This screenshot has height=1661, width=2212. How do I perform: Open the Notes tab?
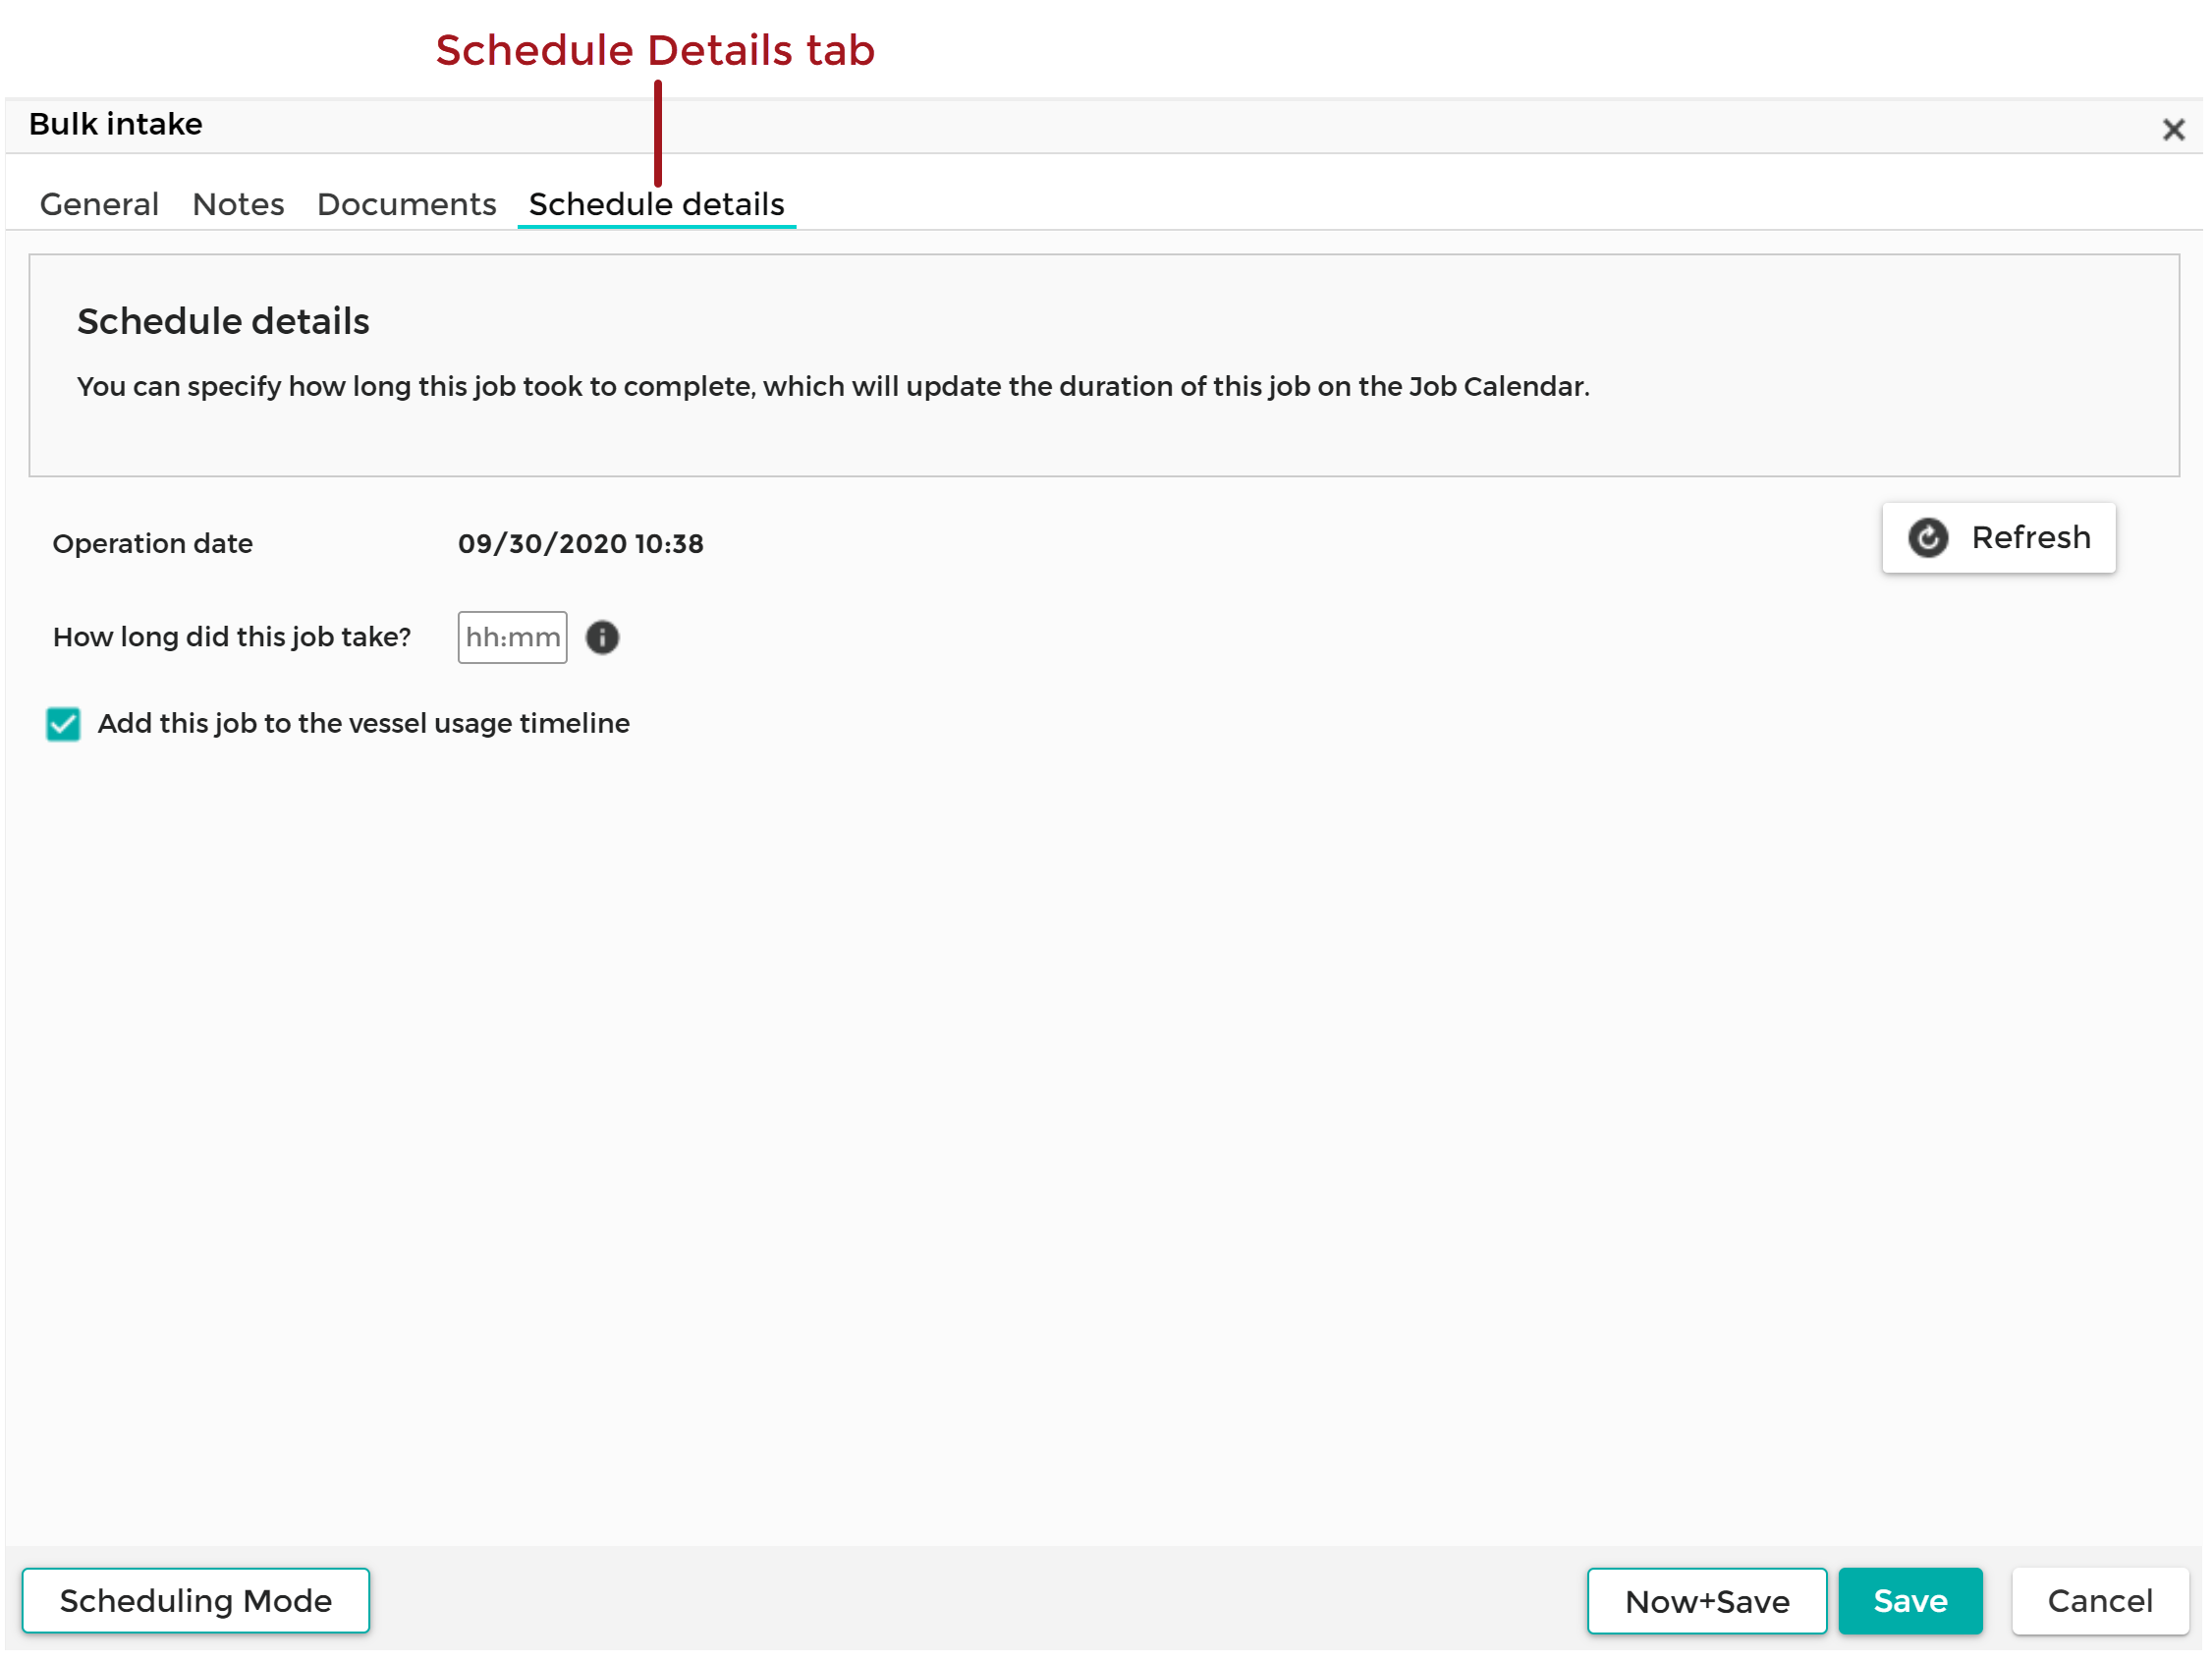click(x=238, y=204)
